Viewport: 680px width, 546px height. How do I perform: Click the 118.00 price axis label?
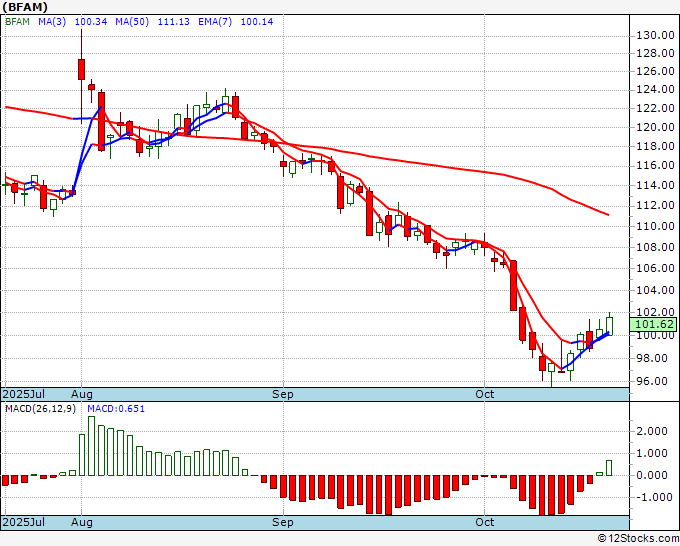tap(655, 146)
